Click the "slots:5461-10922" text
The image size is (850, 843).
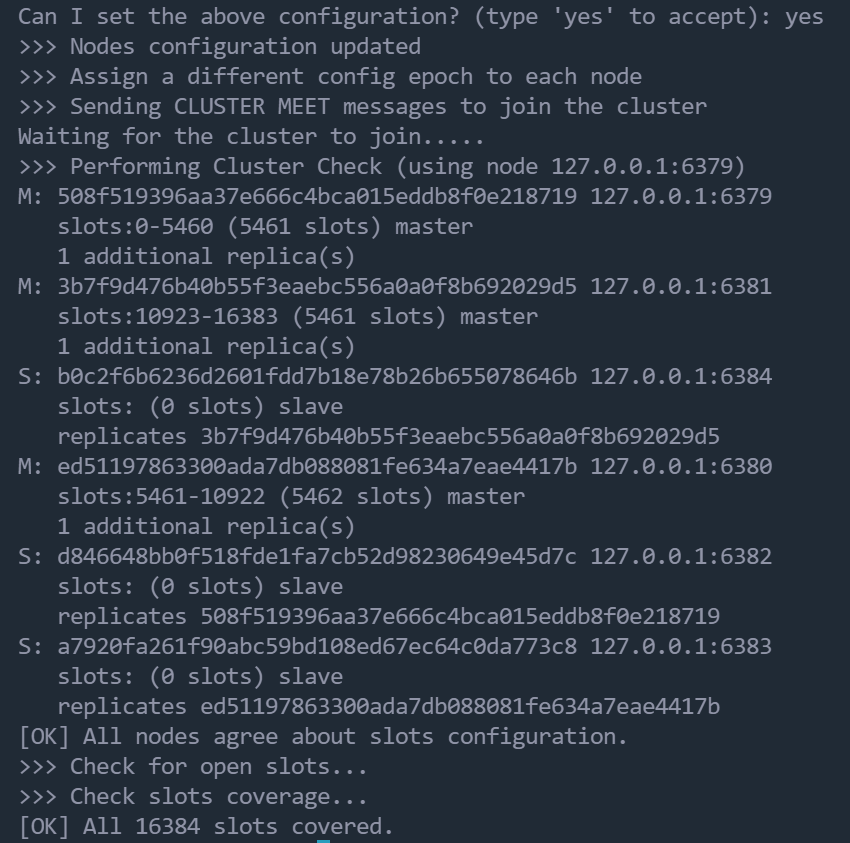pos(160,497)
